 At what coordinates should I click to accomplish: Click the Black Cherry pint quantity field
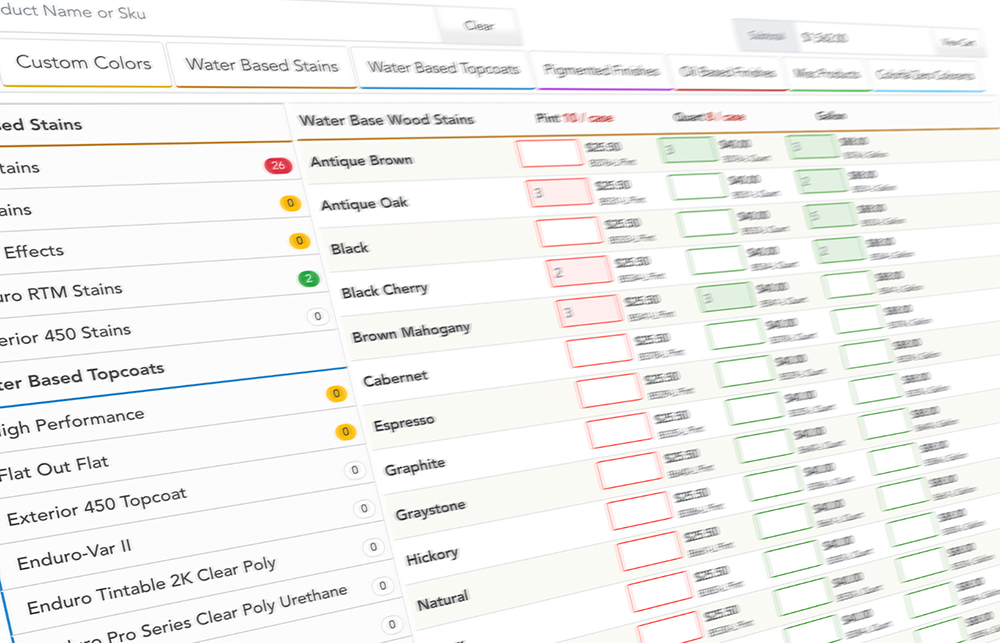pos(578,271)
